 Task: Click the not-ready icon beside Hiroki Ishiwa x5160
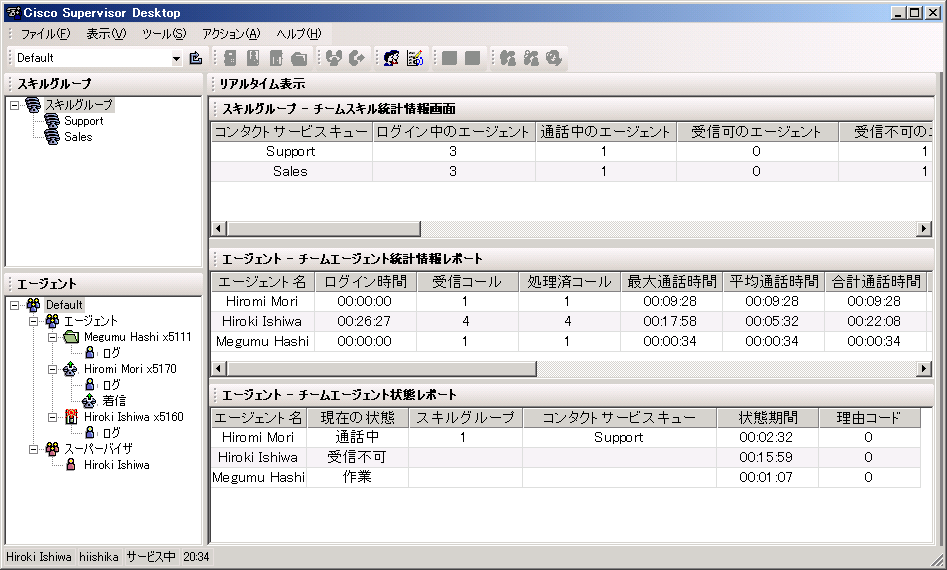[71, 417]
